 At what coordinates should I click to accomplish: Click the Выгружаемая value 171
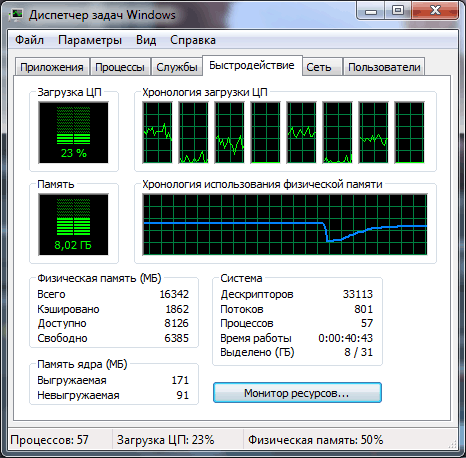(180, 380)
